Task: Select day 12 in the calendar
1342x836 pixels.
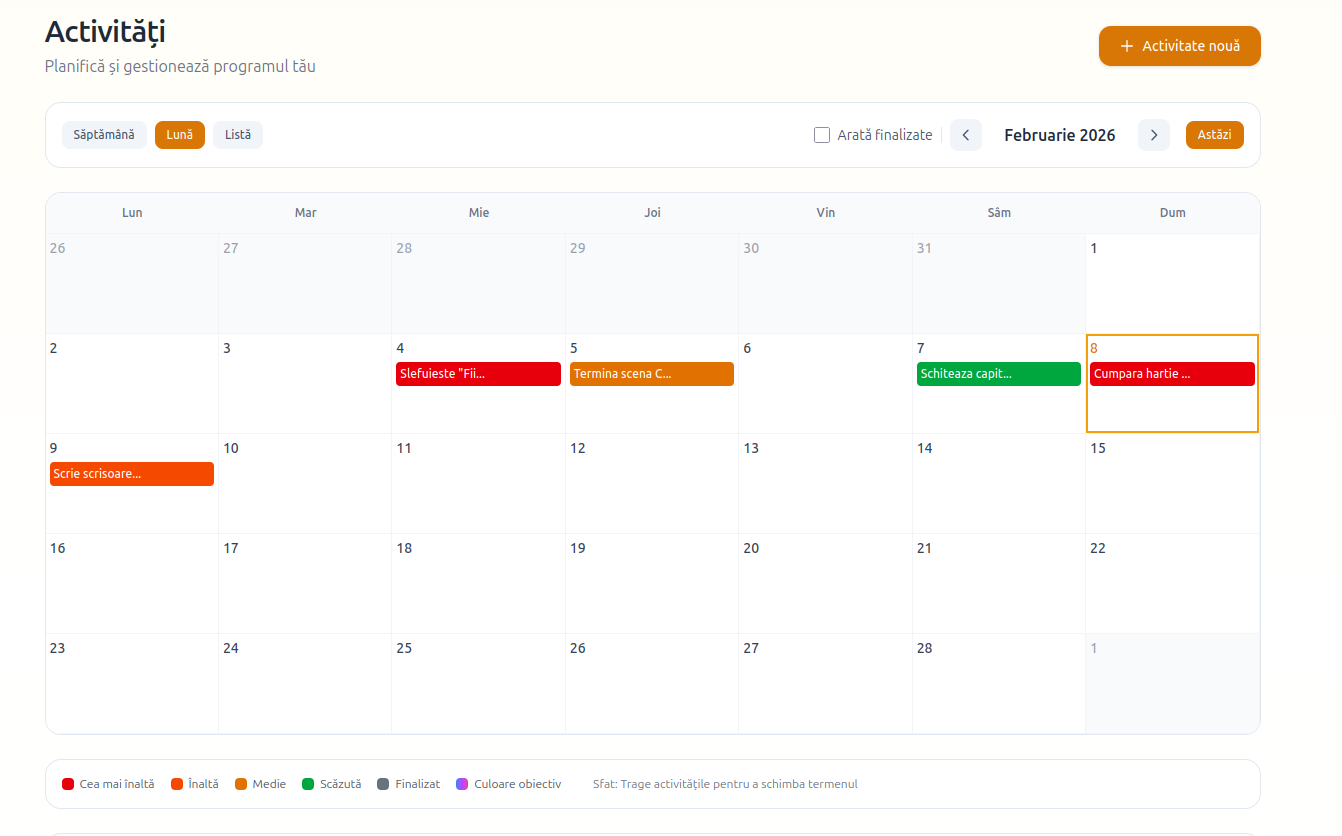Action: [652, 484]
